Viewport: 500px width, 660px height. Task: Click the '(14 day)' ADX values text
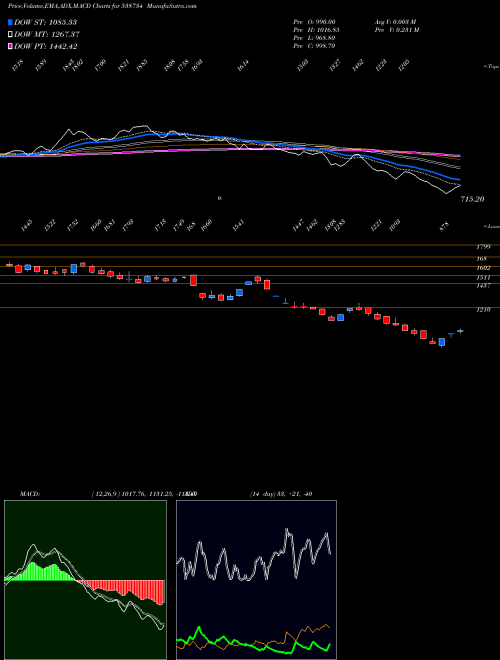[x=281, y=494]
